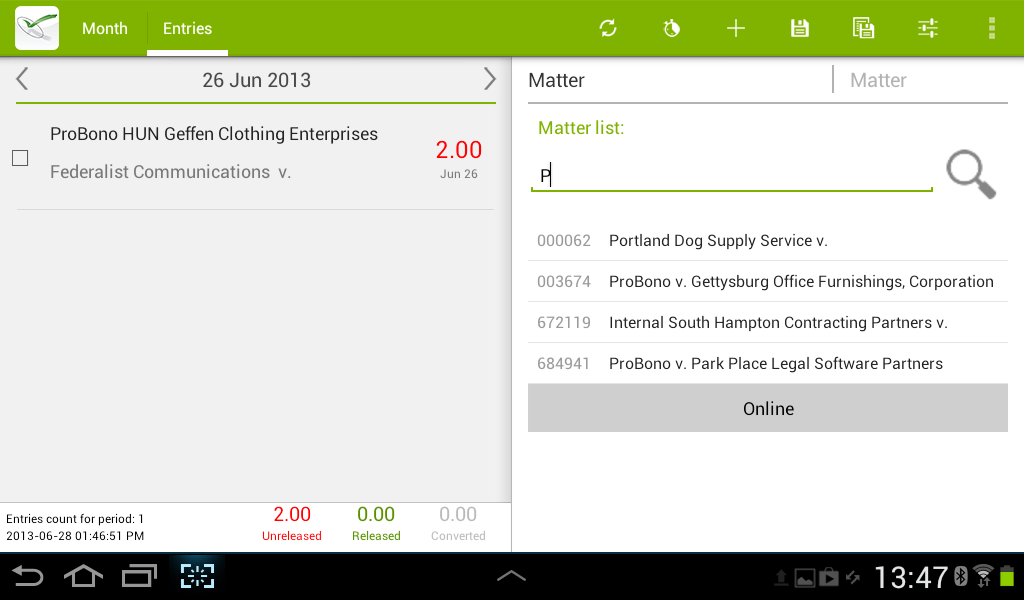Go to previous day arrow
This screenshot has height=600, width=1024.
(22, 79)
